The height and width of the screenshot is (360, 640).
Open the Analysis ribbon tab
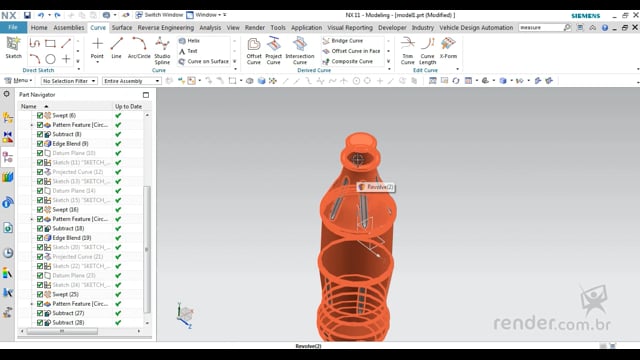(210, 28)
